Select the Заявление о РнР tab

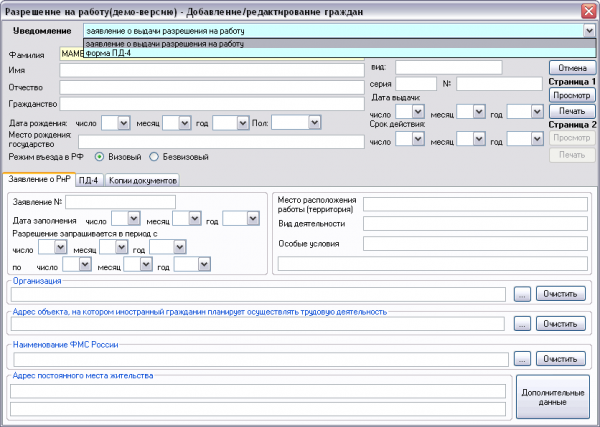click(38, 180)
